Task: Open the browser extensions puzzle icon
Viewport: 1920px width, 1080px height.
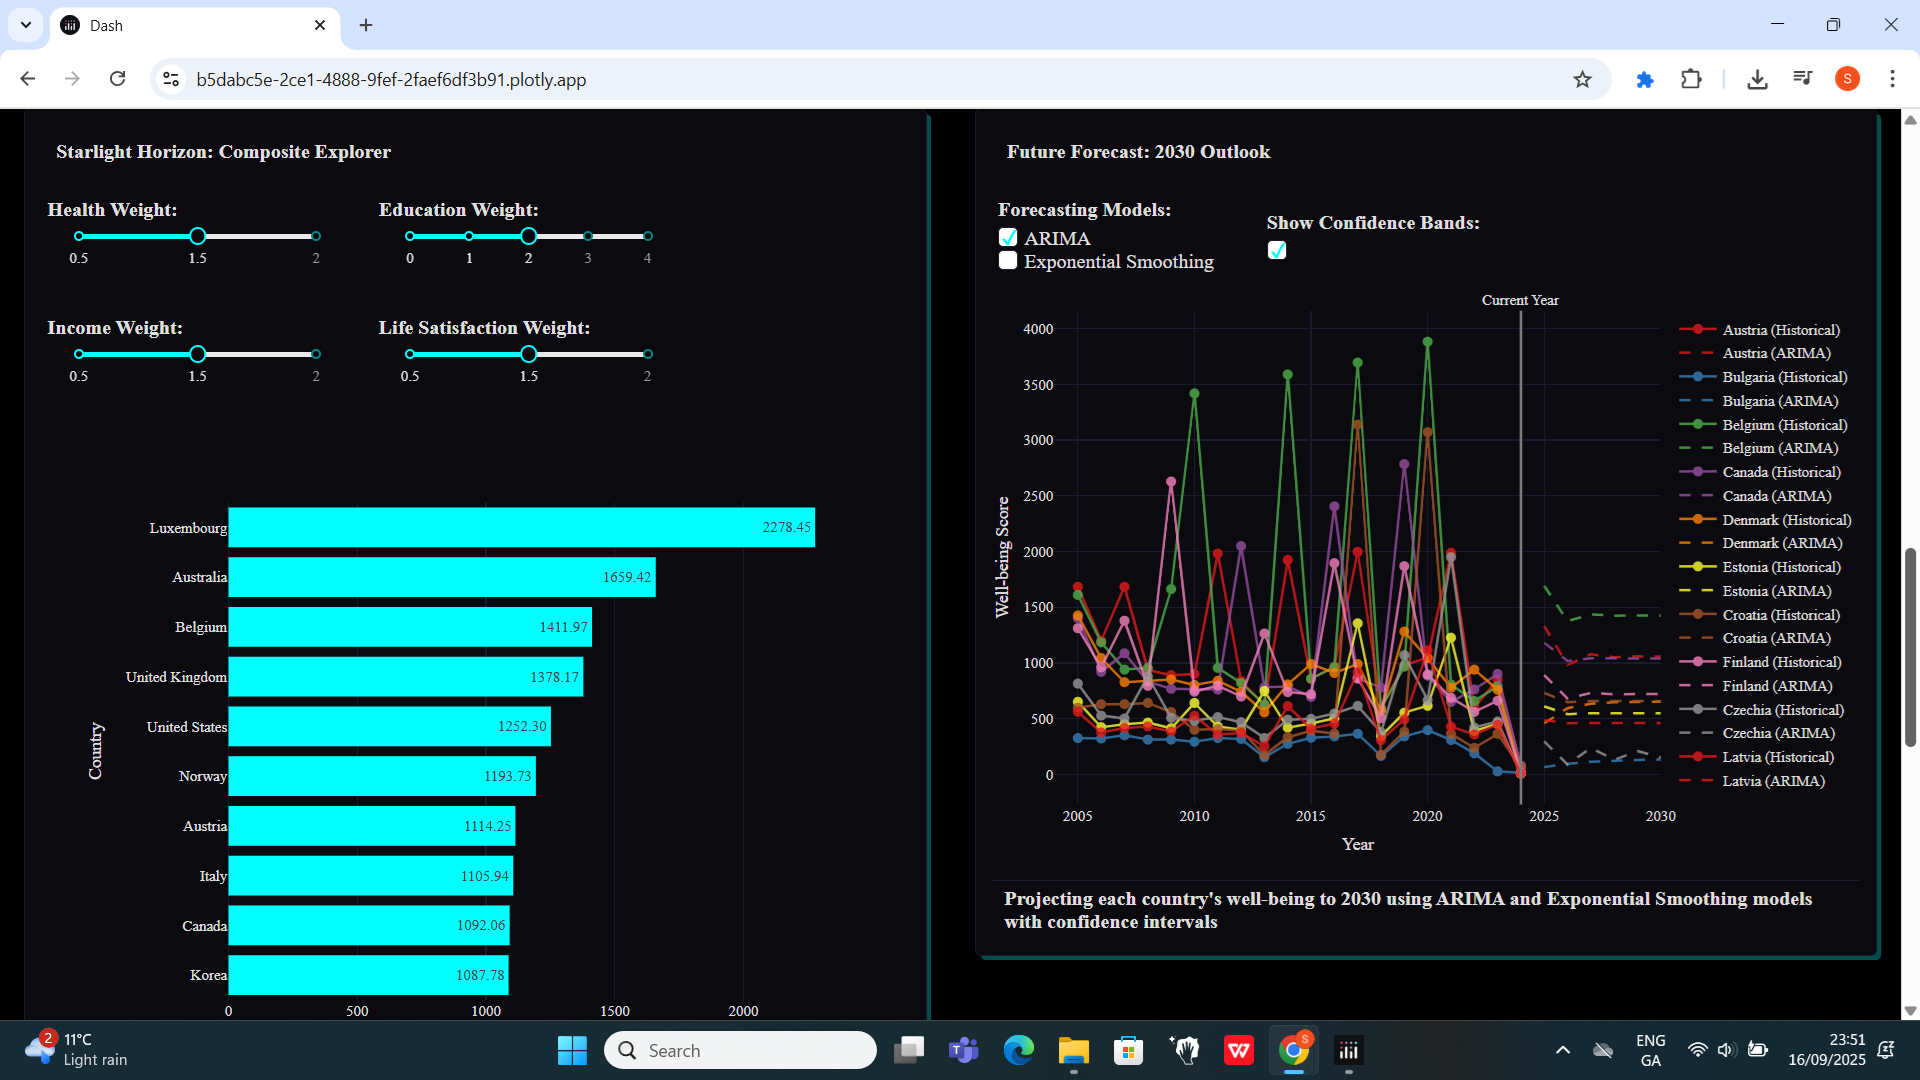Action: 1691,79
